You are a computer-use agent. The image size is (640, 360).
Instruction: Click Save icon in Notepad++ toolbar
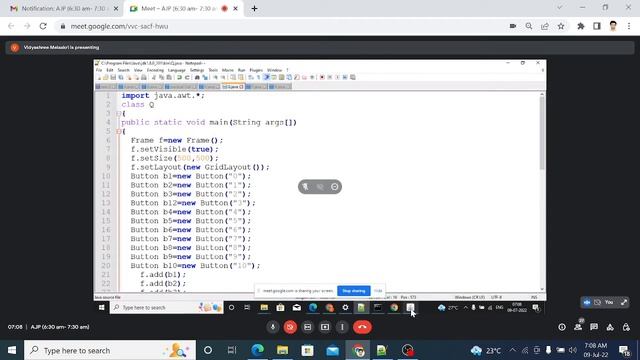point(113,77)
